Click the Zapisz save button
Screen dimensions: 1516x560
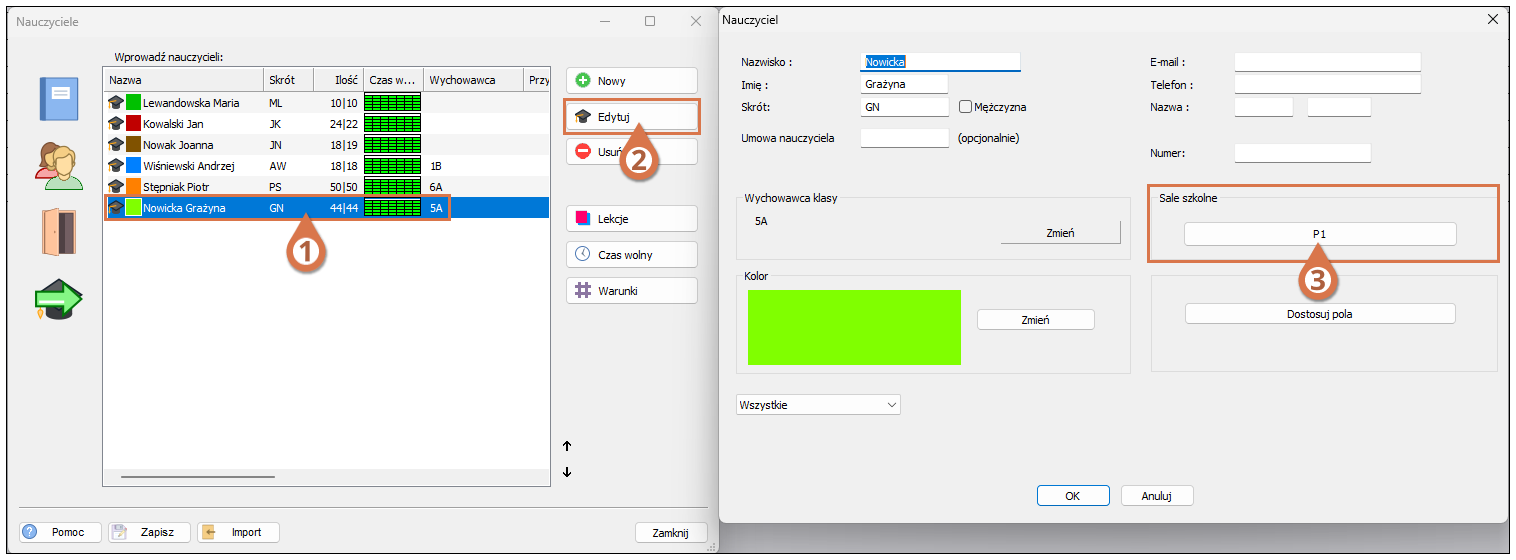pyautogui.click(x=149, y=532)
